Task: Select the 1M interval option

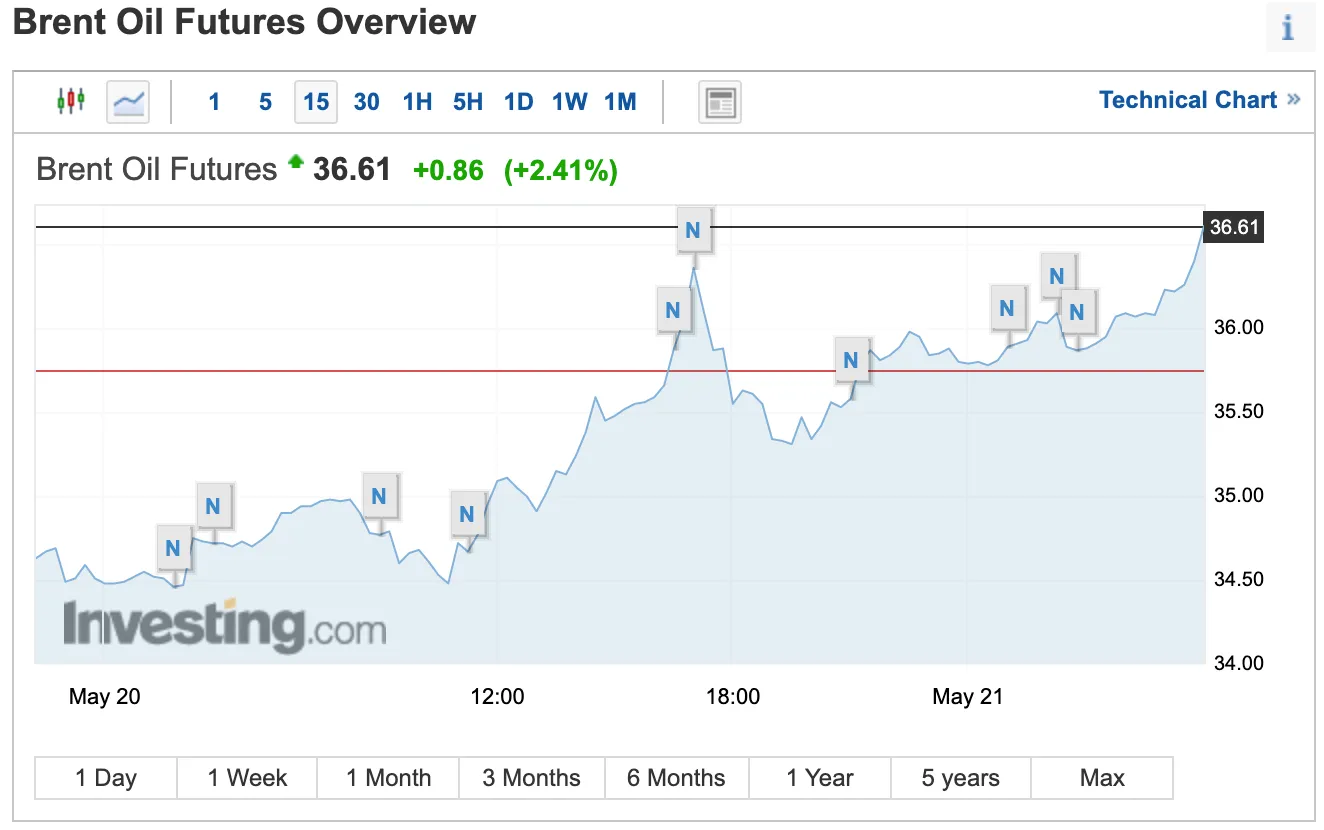Action: point(620,102)
